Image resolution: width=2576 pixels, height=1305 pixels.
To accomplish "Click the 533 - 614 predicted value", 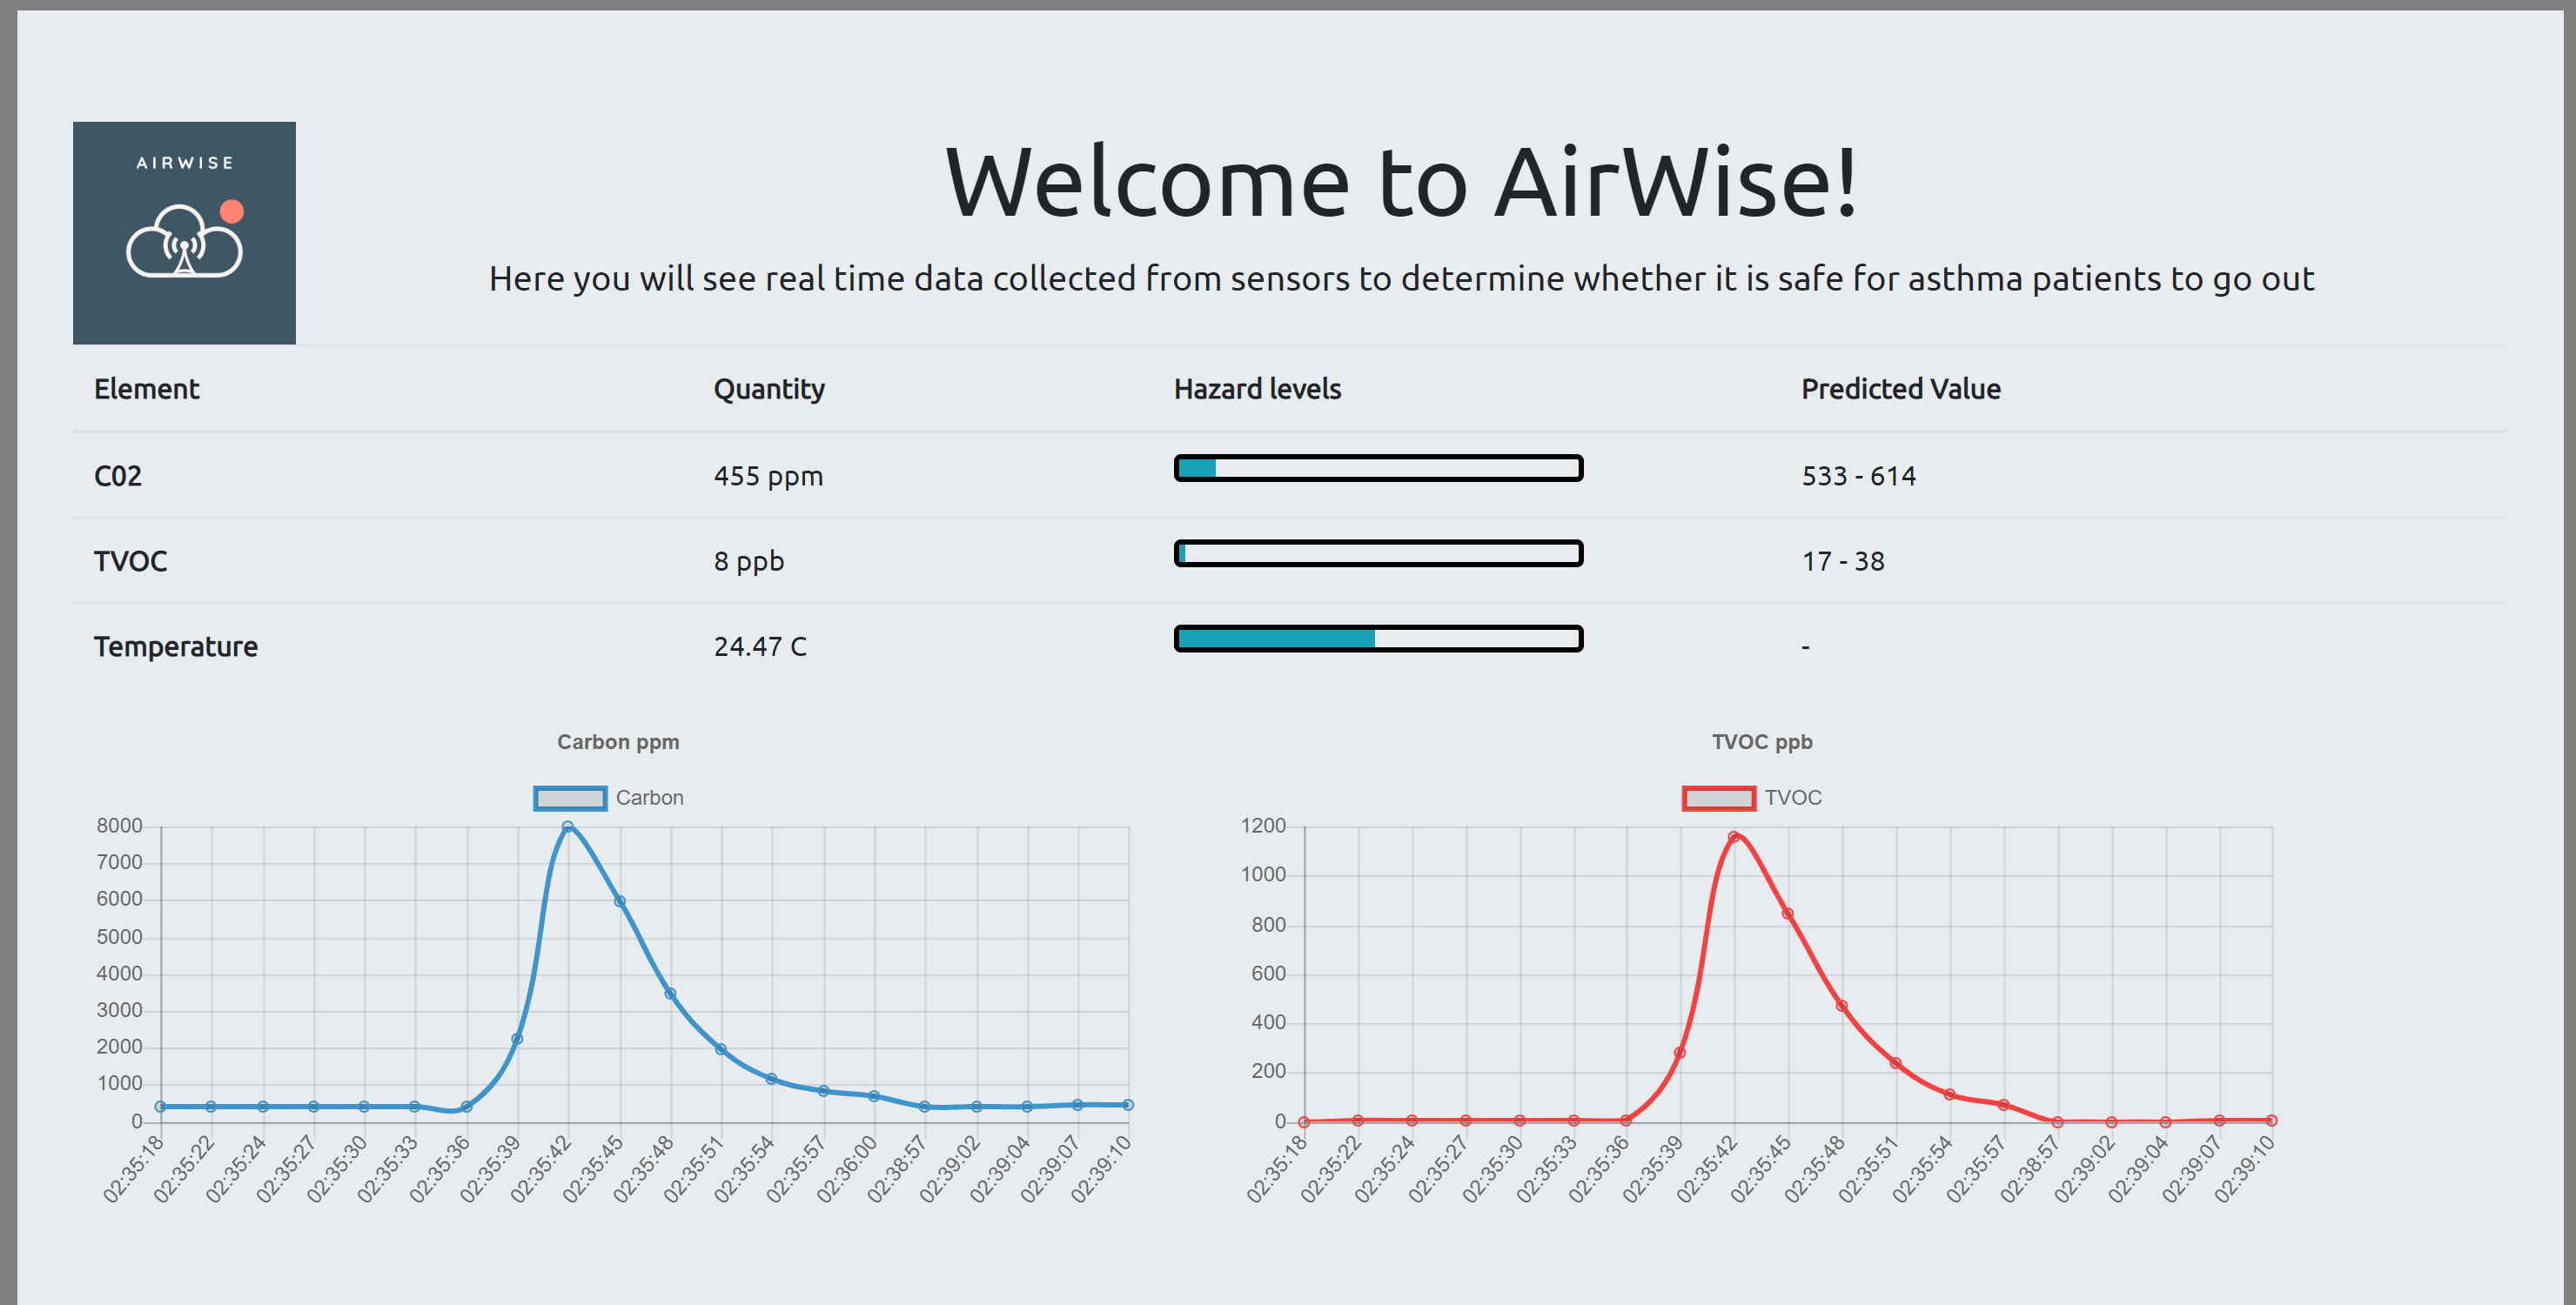I will (1858, 476).
